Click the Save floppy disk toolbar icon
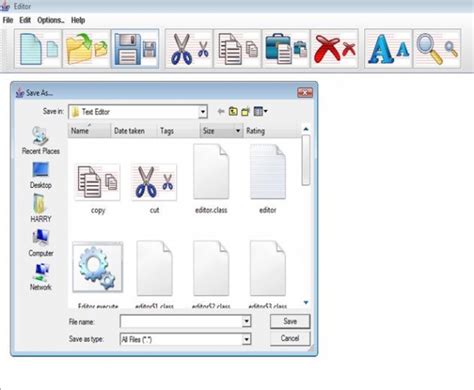474x390 pixels. point(135,49)
